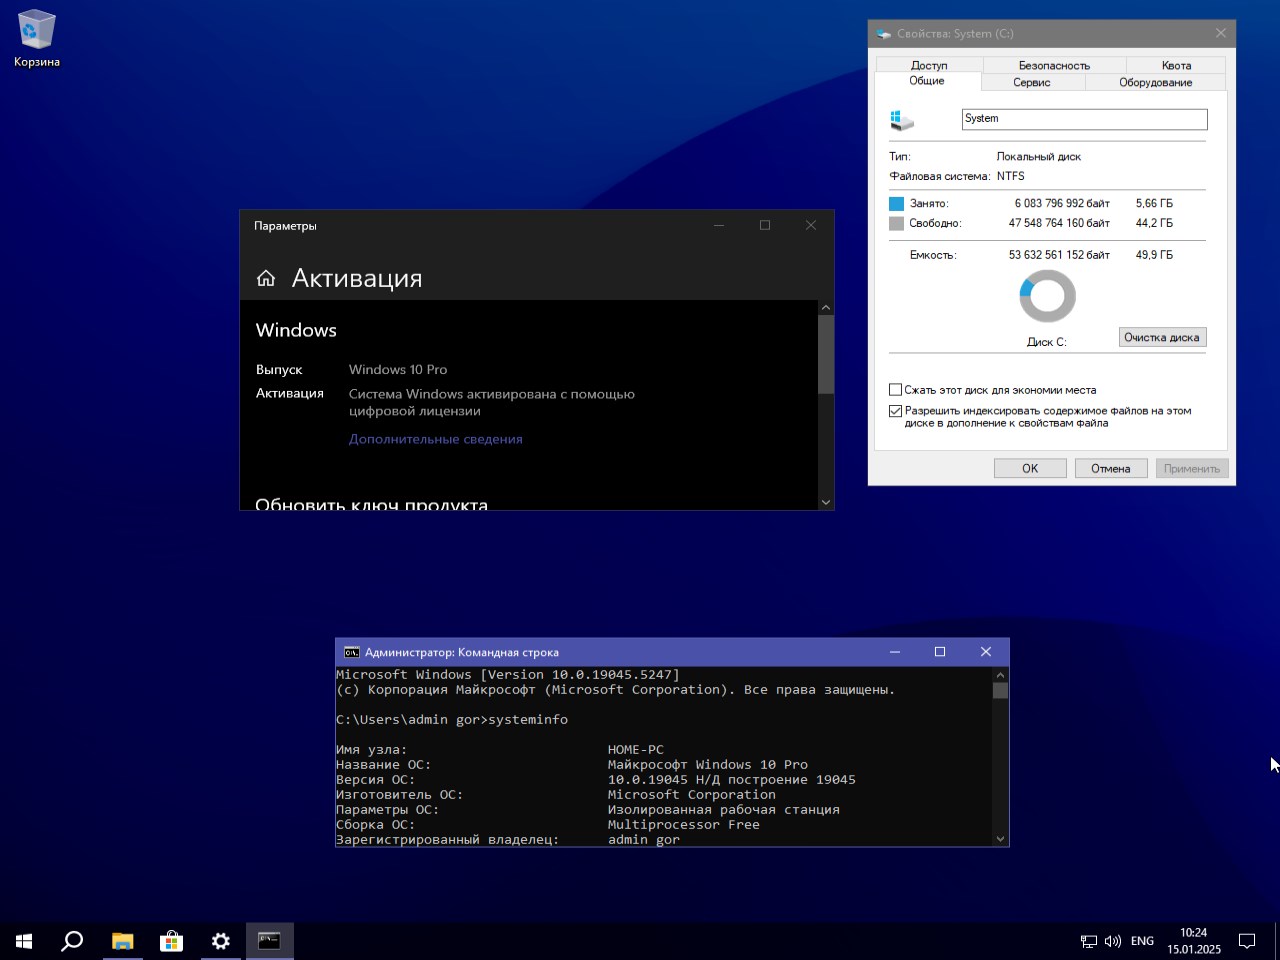
Task: Maximize the Command Prompt window
Action: tap(940, 652)
